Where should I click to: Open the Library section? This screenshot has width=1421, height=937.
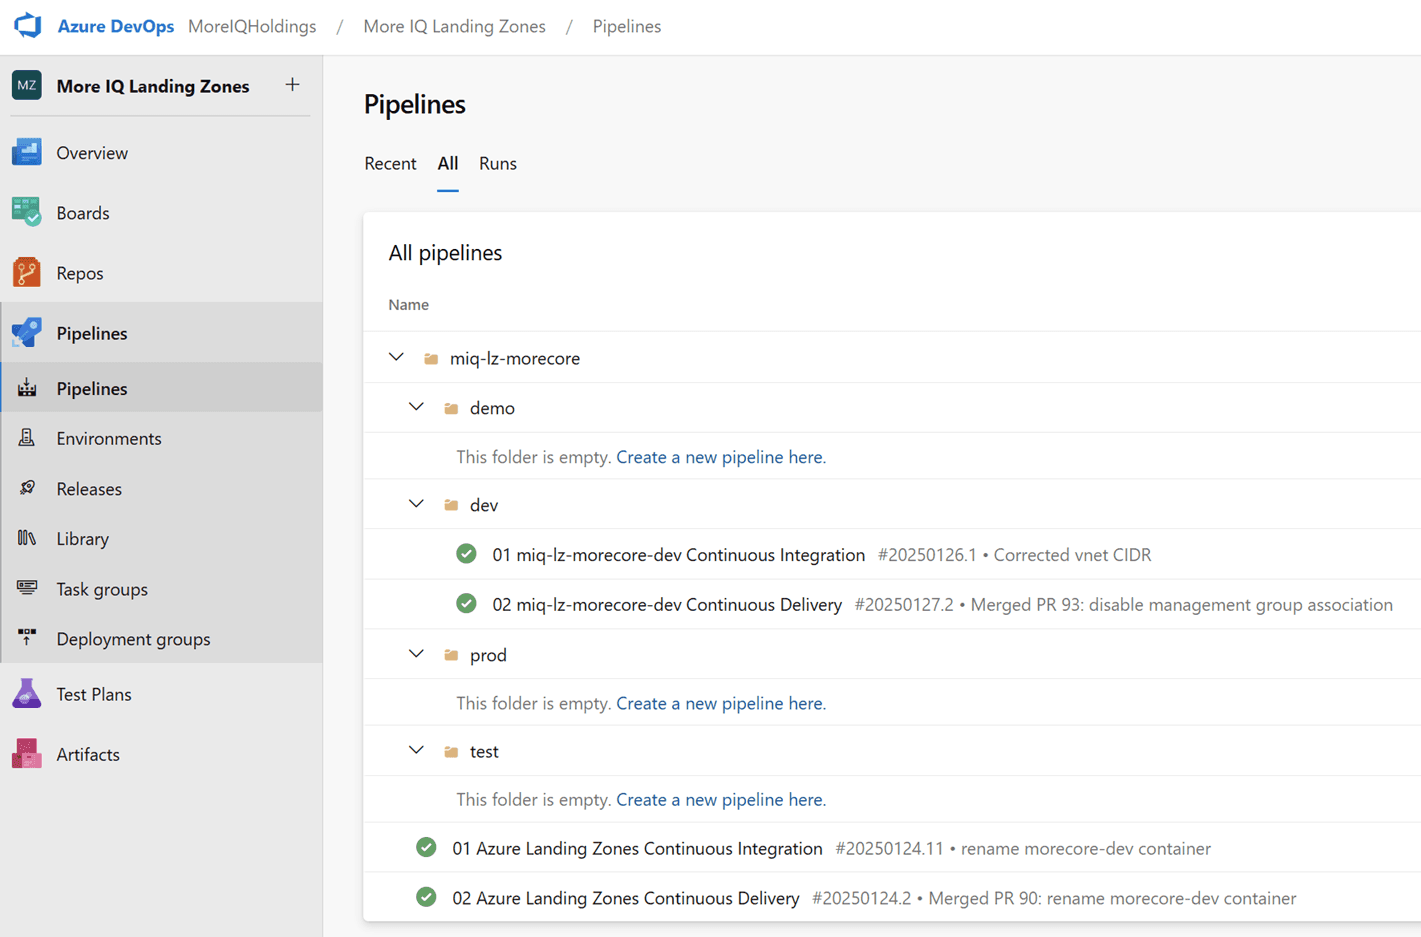(82, 538)
